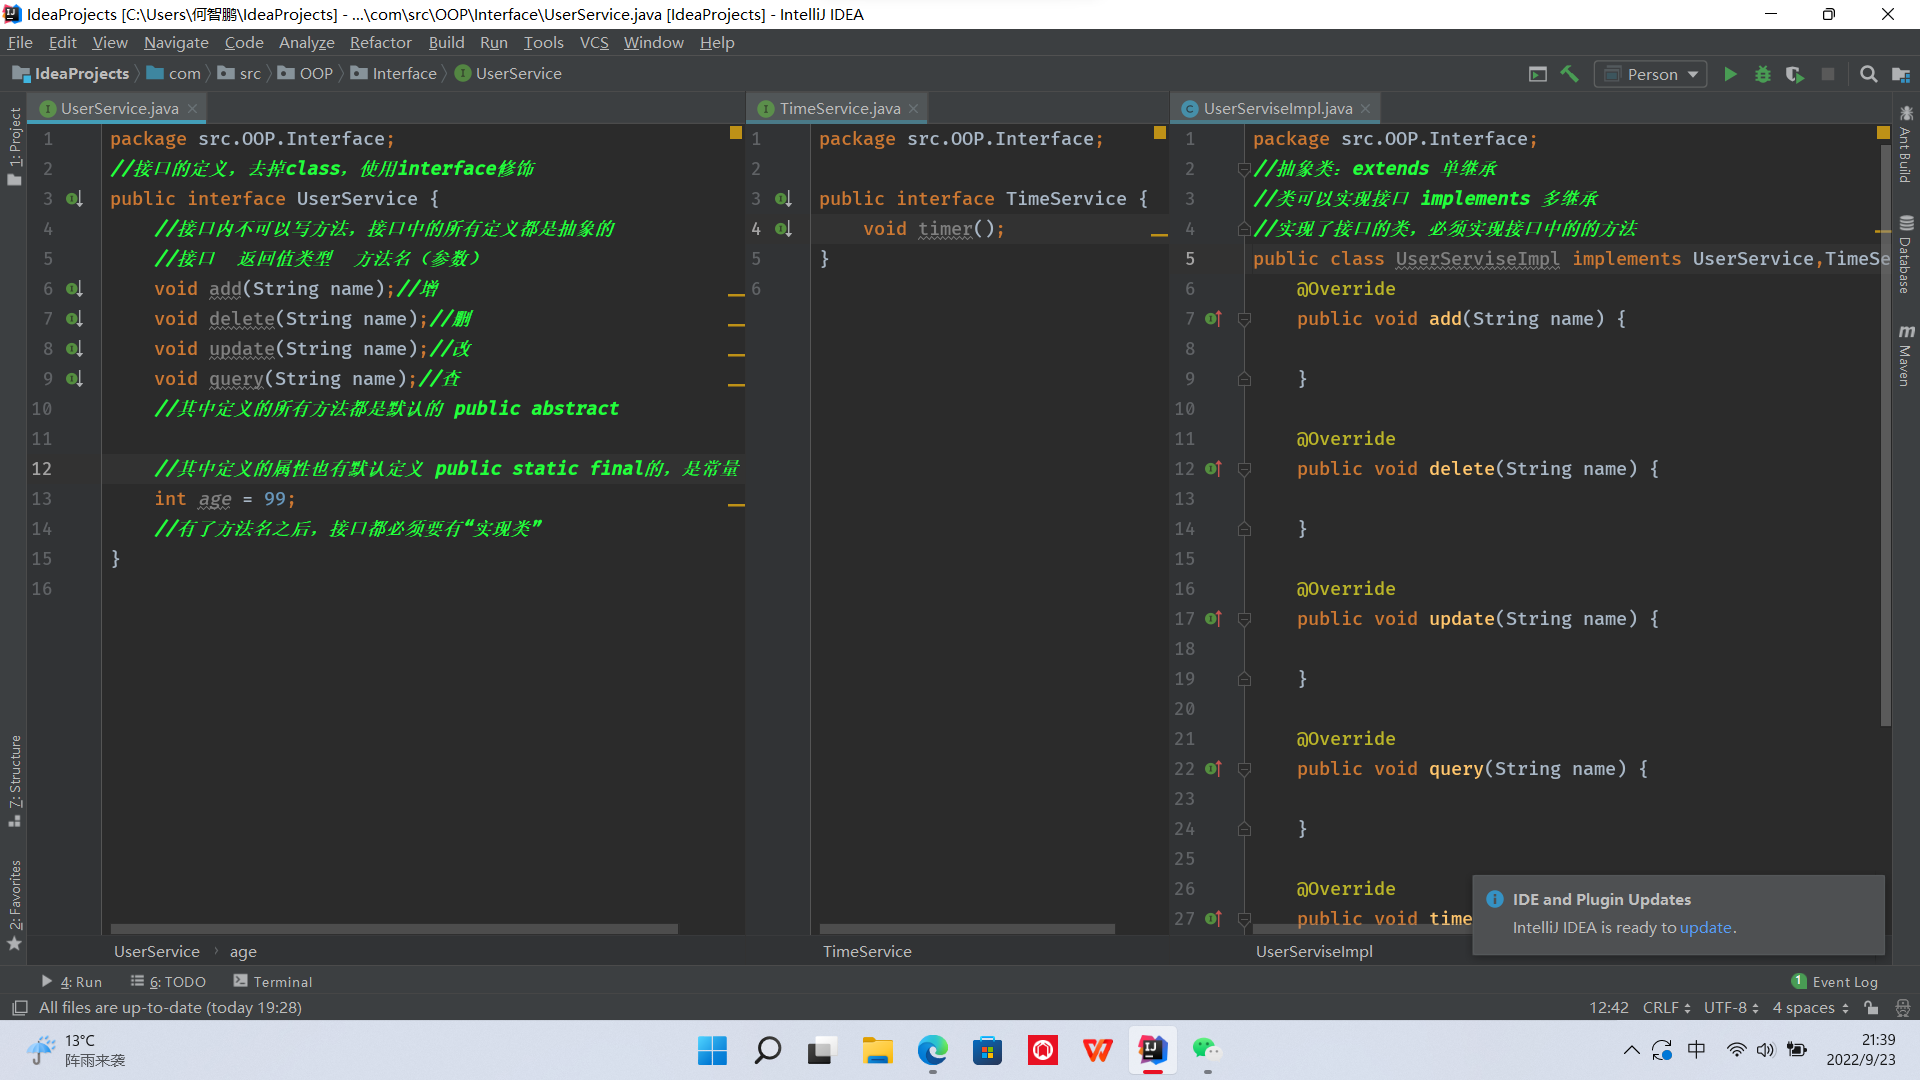Open the UTF-8 file encoding selector

tap(1731, 1008)
